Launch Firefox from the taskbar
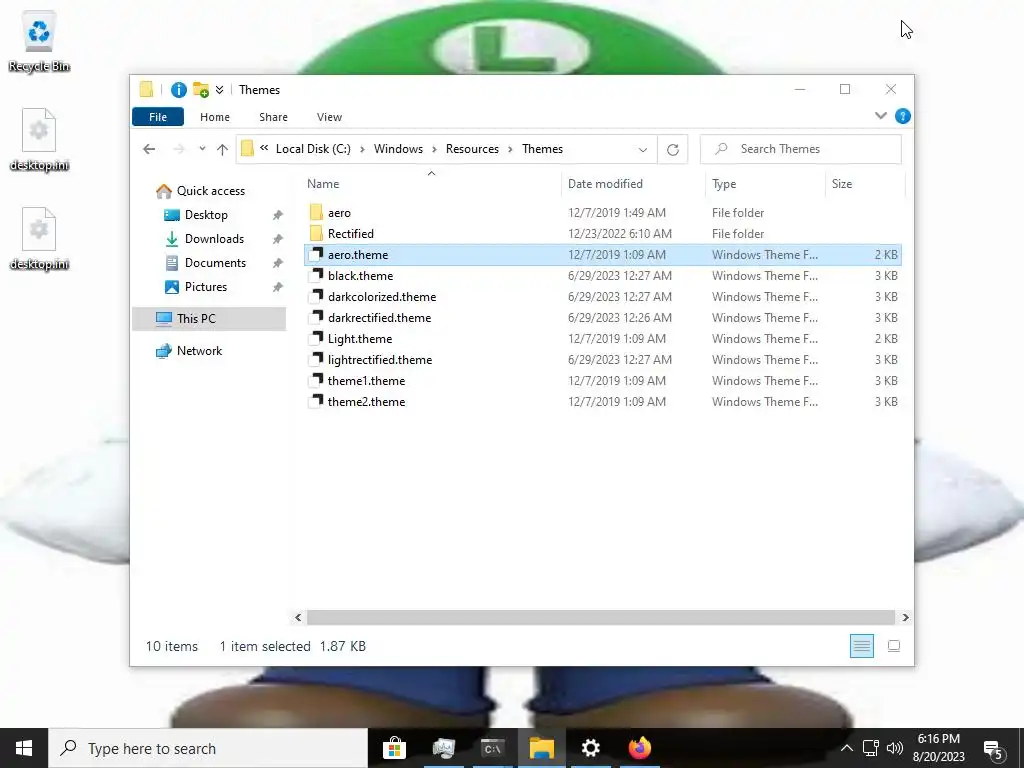This screenshot has height=768, width=1024. [639, 748]
